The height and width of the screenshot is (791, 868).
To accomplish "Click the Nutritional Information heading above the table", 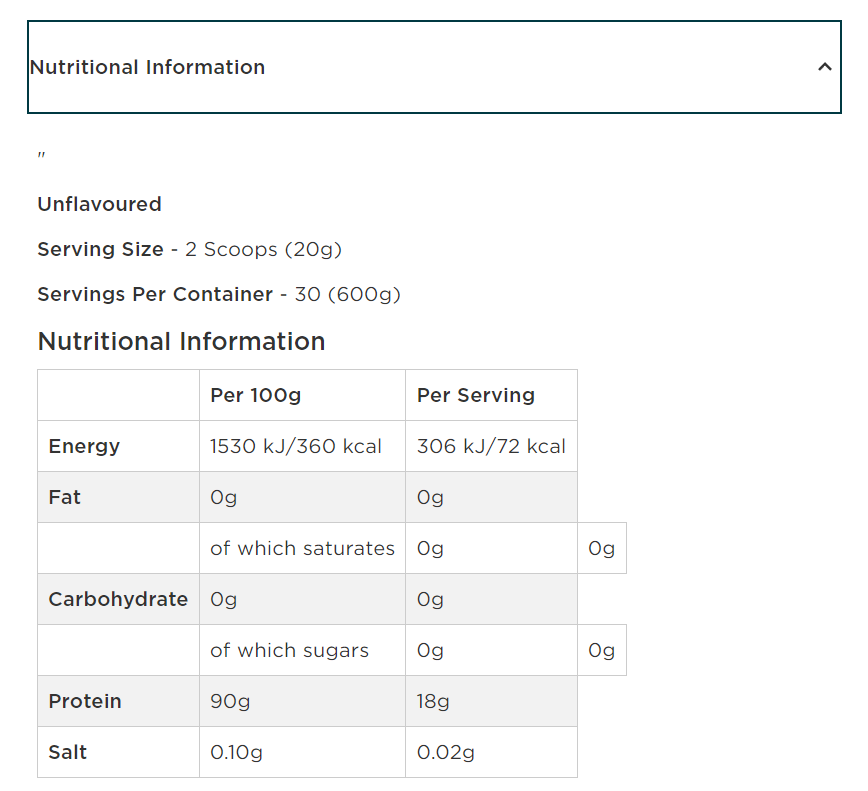I will pos(181,341).
